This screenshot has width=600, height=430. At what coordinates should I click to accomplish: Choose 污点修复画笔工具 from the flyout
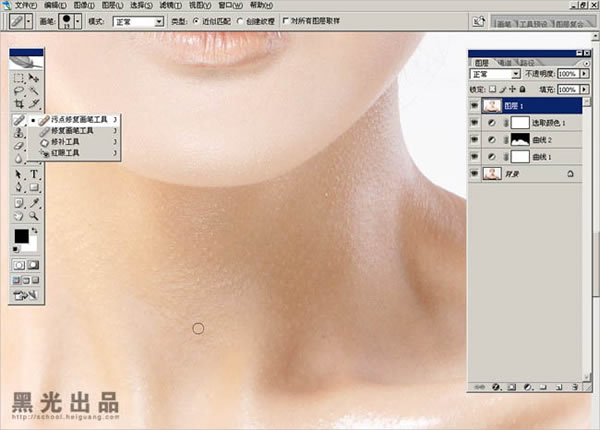(75, 120)
